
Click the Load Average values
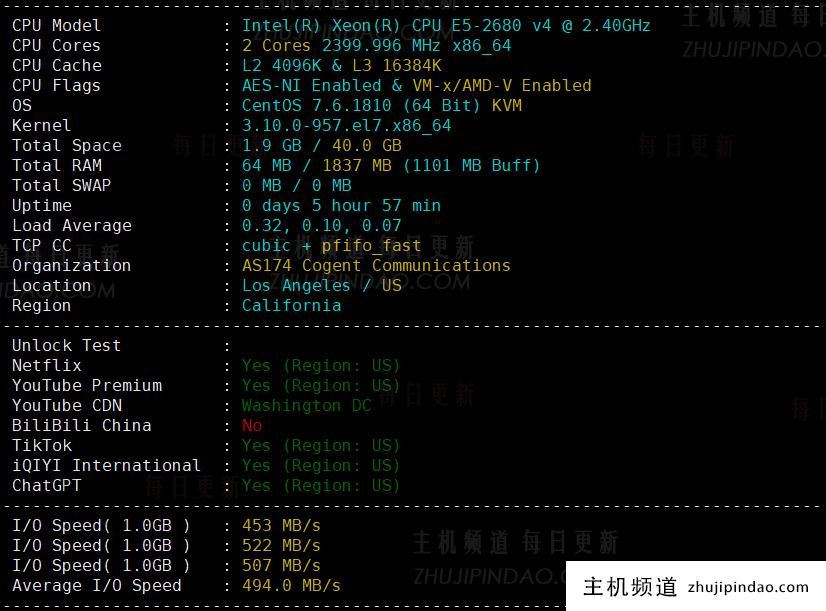point(321,225)
